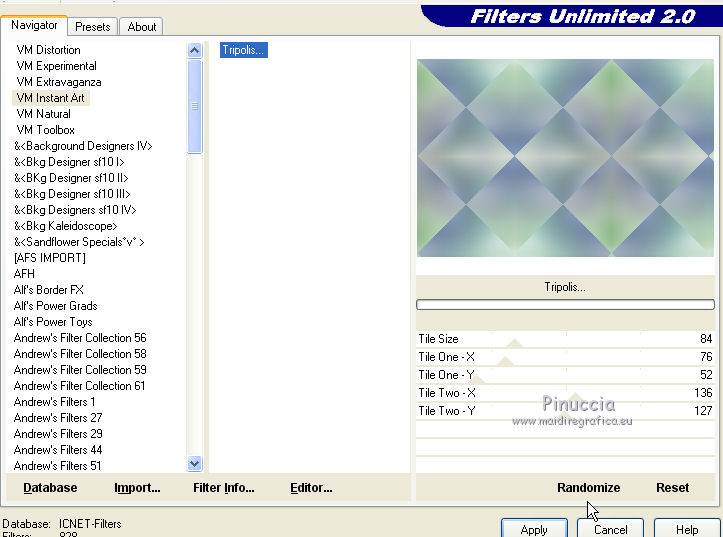Randomize the filter settings
Image resolution: width=723 pixels, height=537 pixels.
click(588, 488)
